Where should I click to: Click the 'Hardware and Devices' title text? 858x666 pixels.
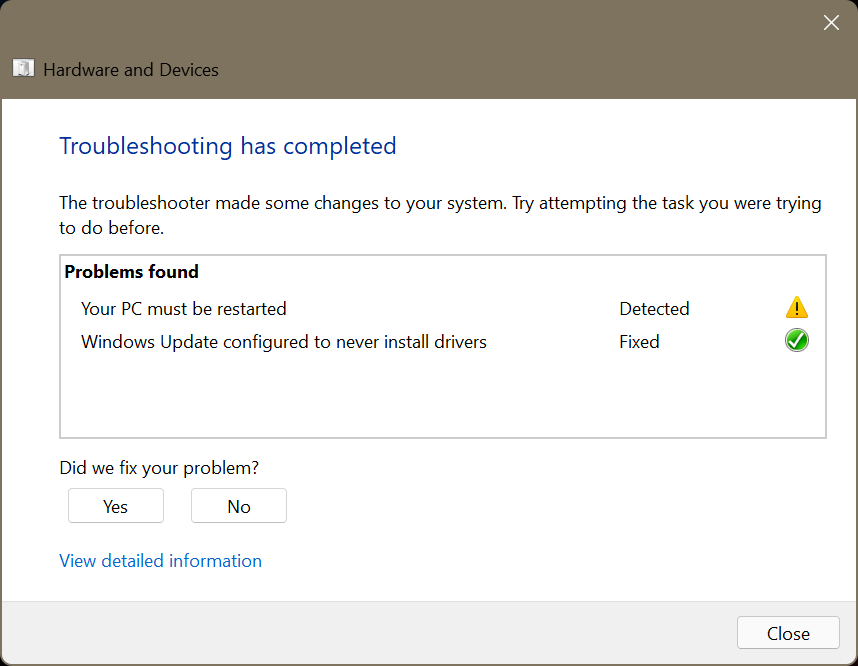click(x=131, y=70)
